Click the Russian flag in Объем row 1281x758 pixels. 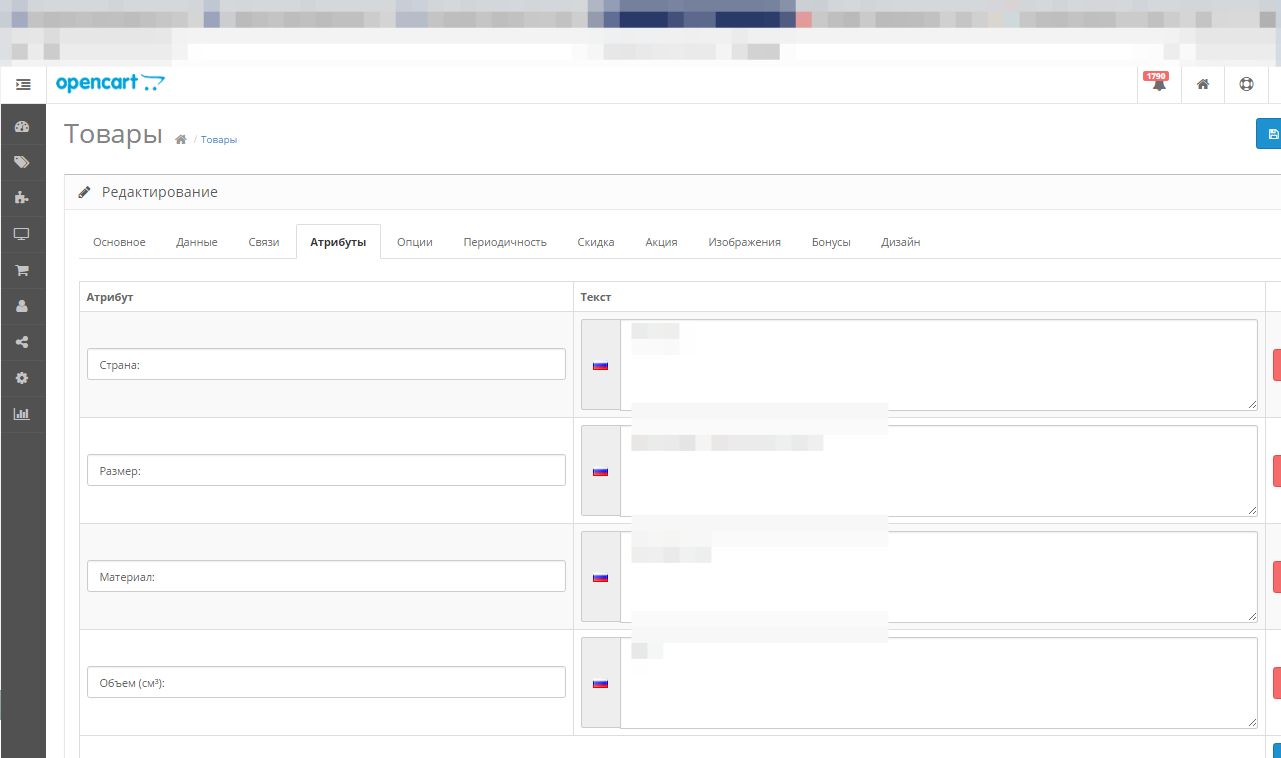point(600,683)
